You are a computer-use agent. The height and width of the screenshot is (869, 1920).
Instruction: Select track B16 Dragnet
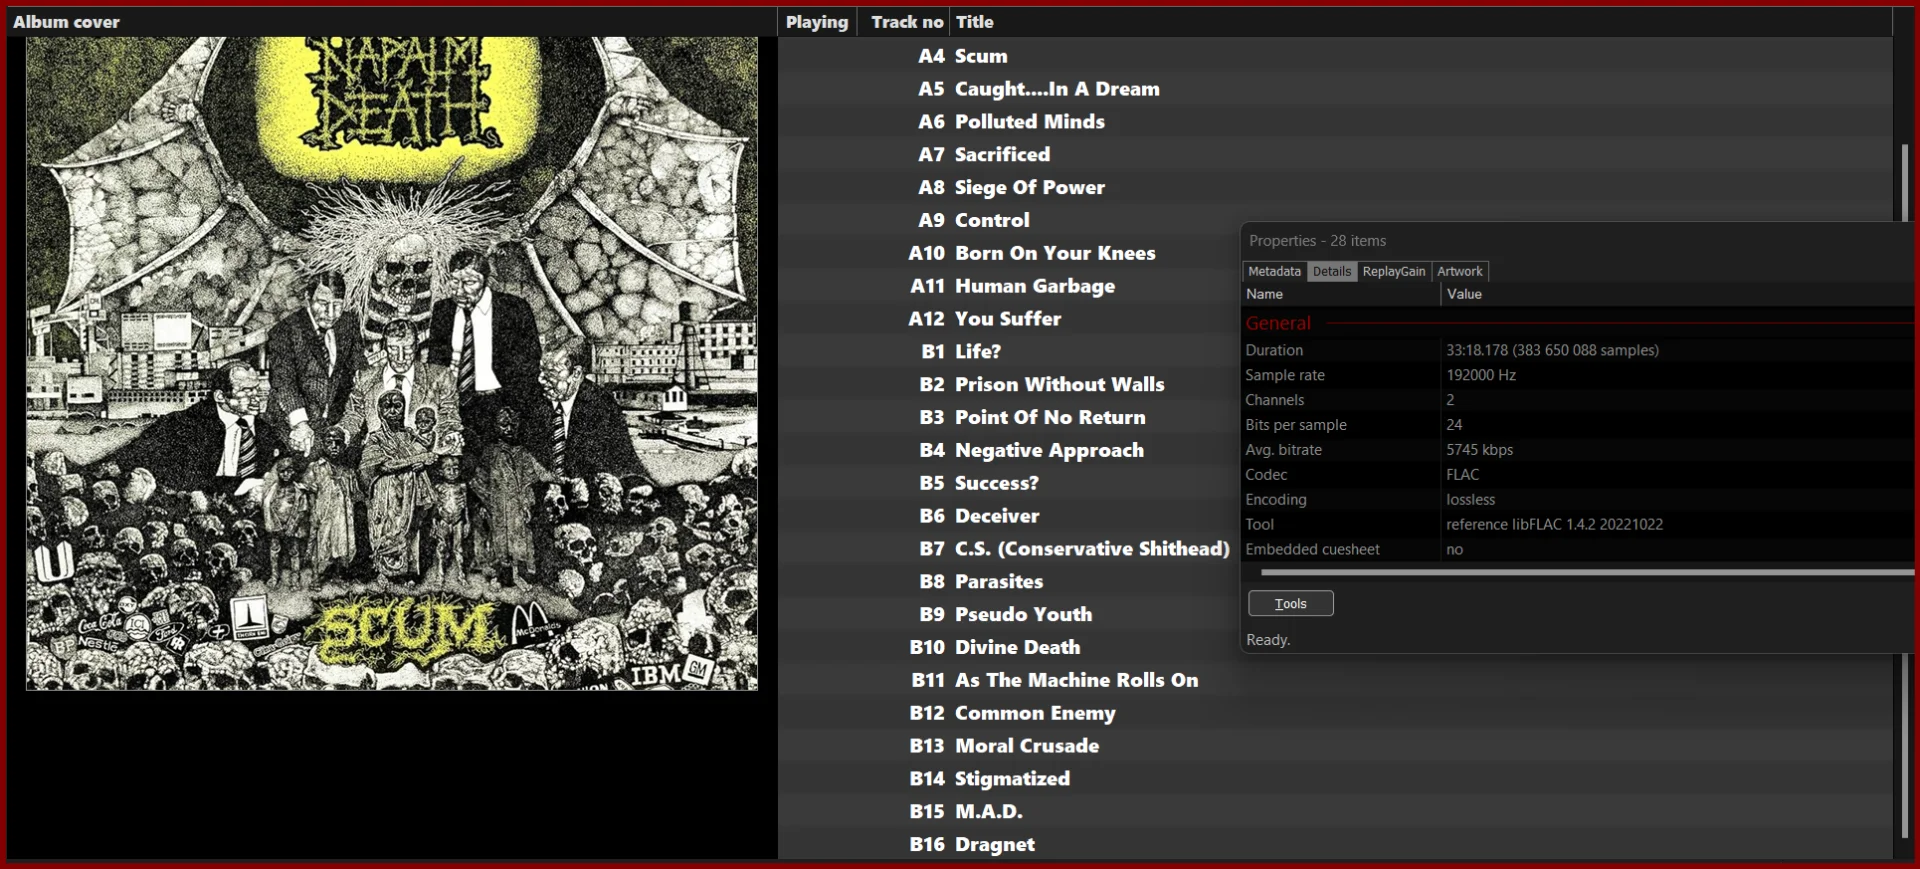coord(1334,844)
